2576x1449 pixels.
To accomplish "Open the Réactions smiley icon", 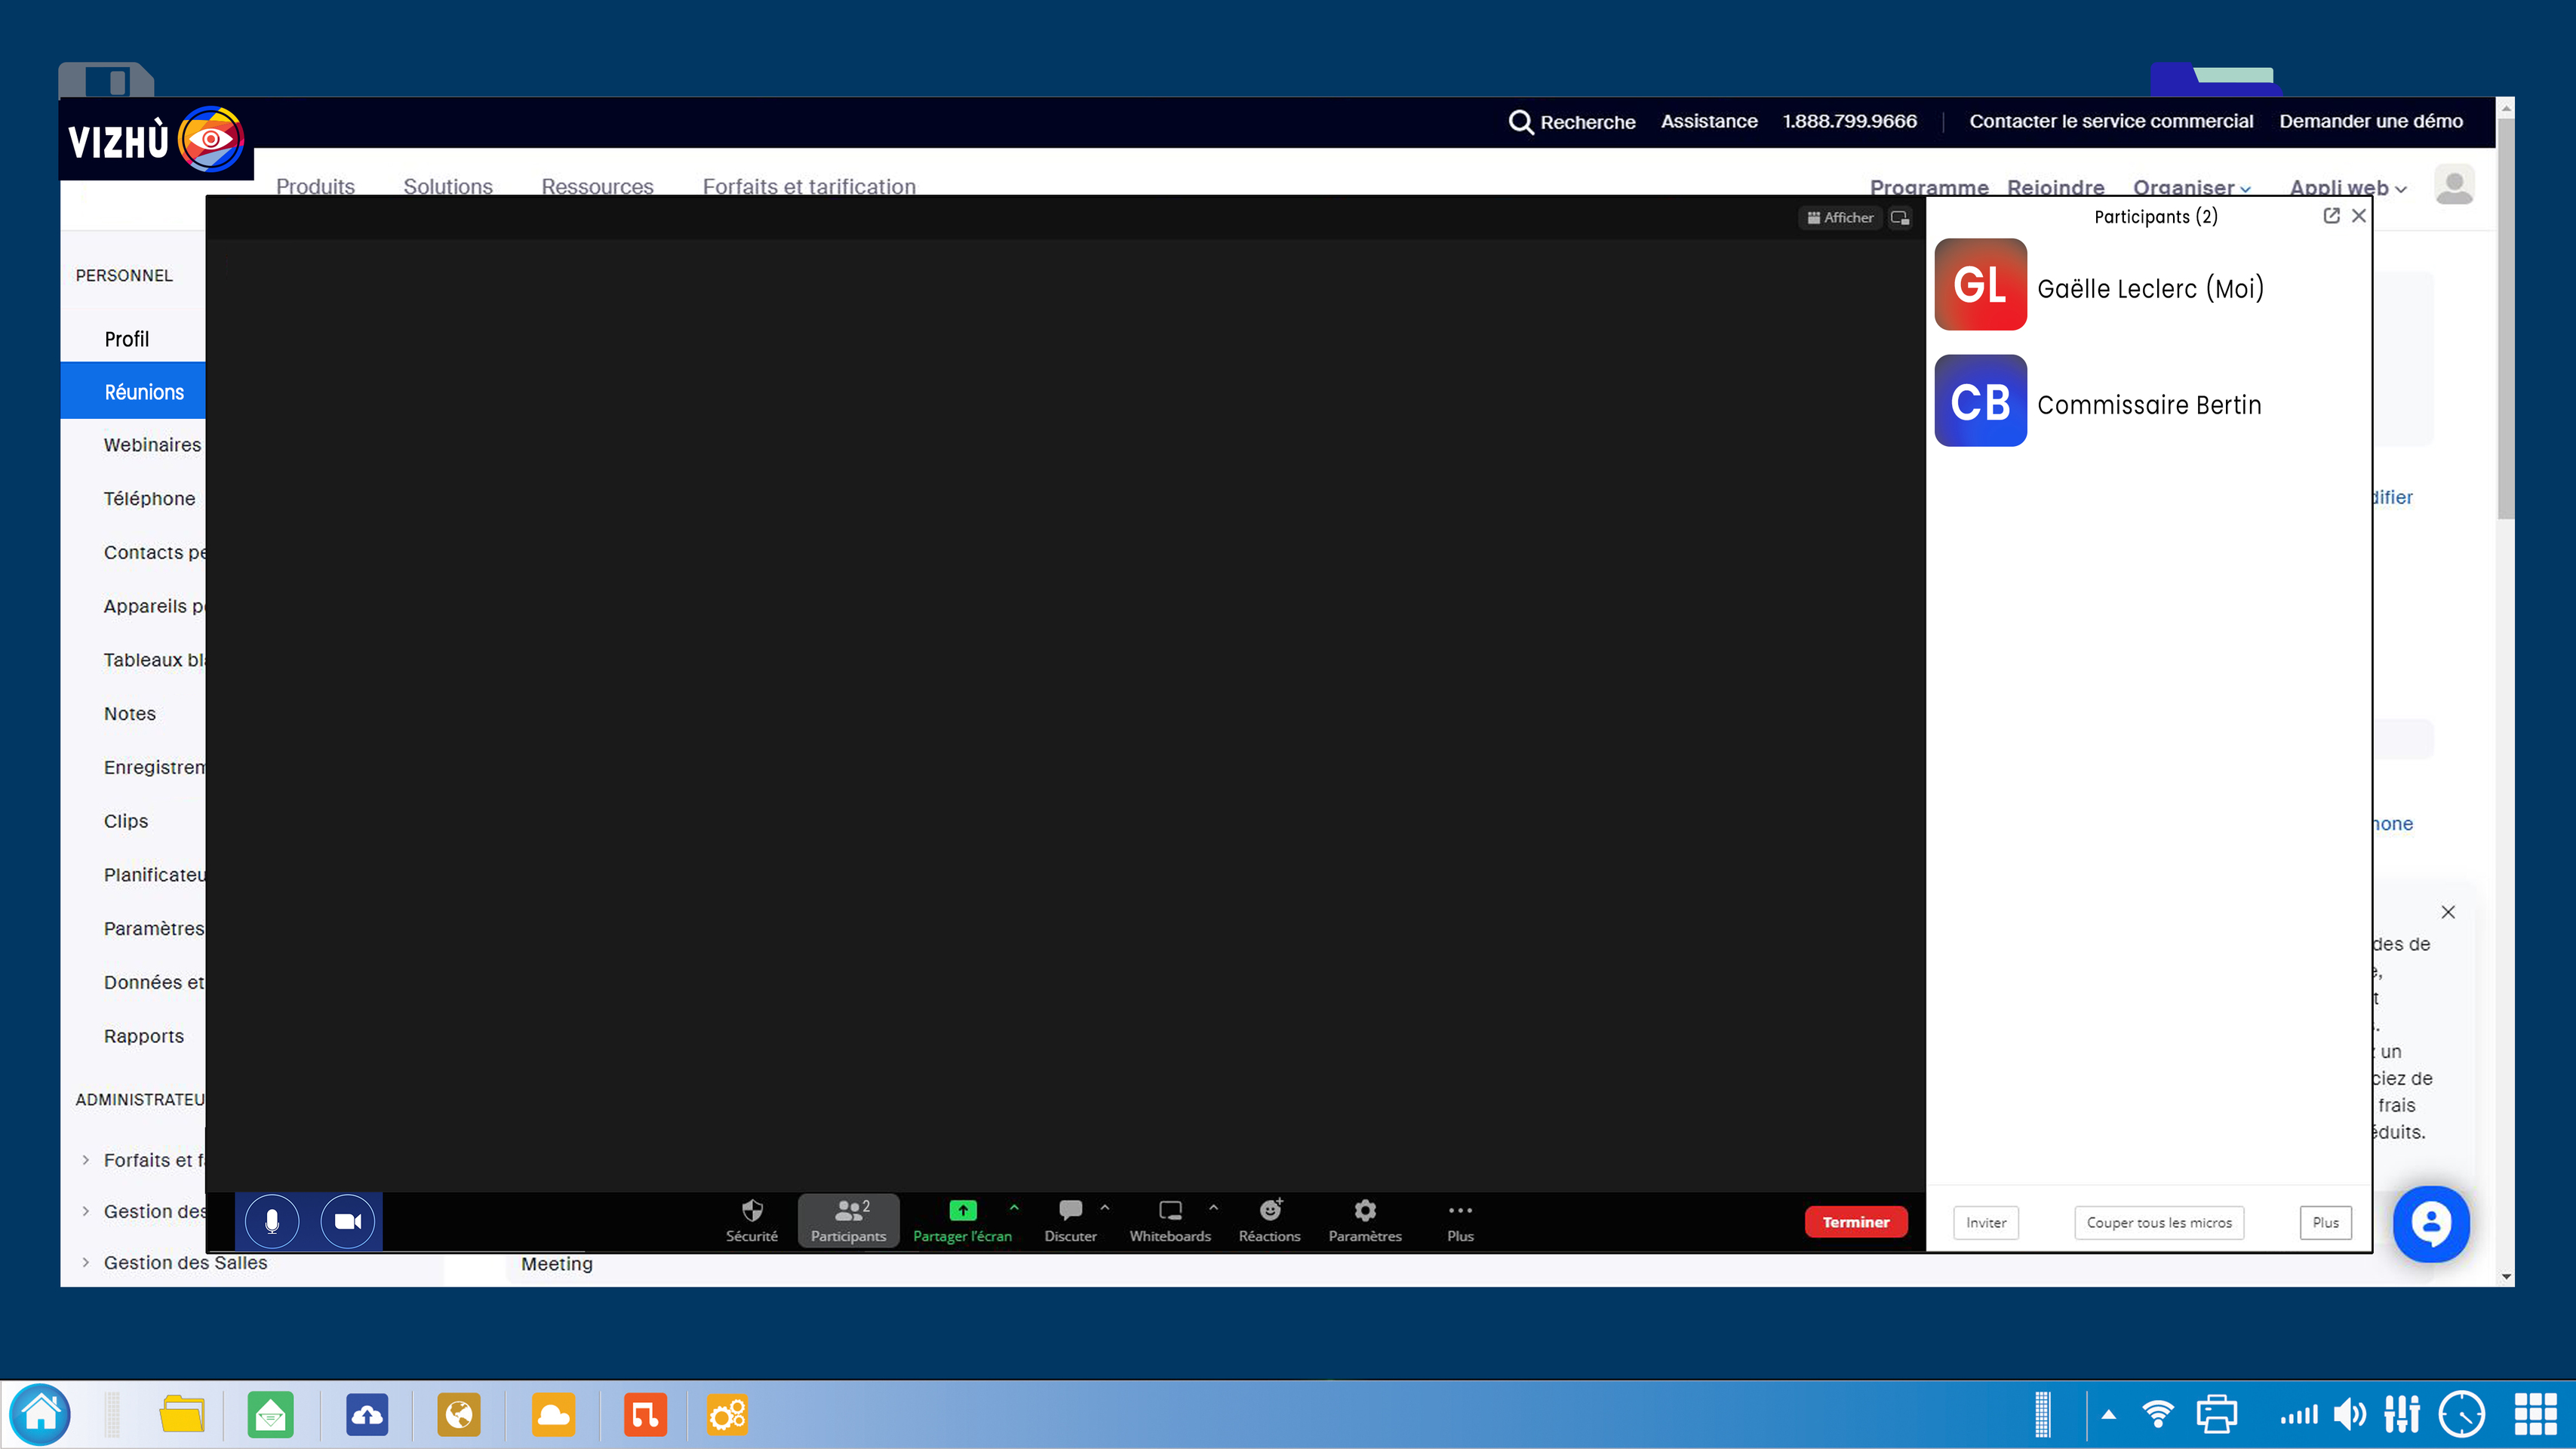I will 1270,1211.
